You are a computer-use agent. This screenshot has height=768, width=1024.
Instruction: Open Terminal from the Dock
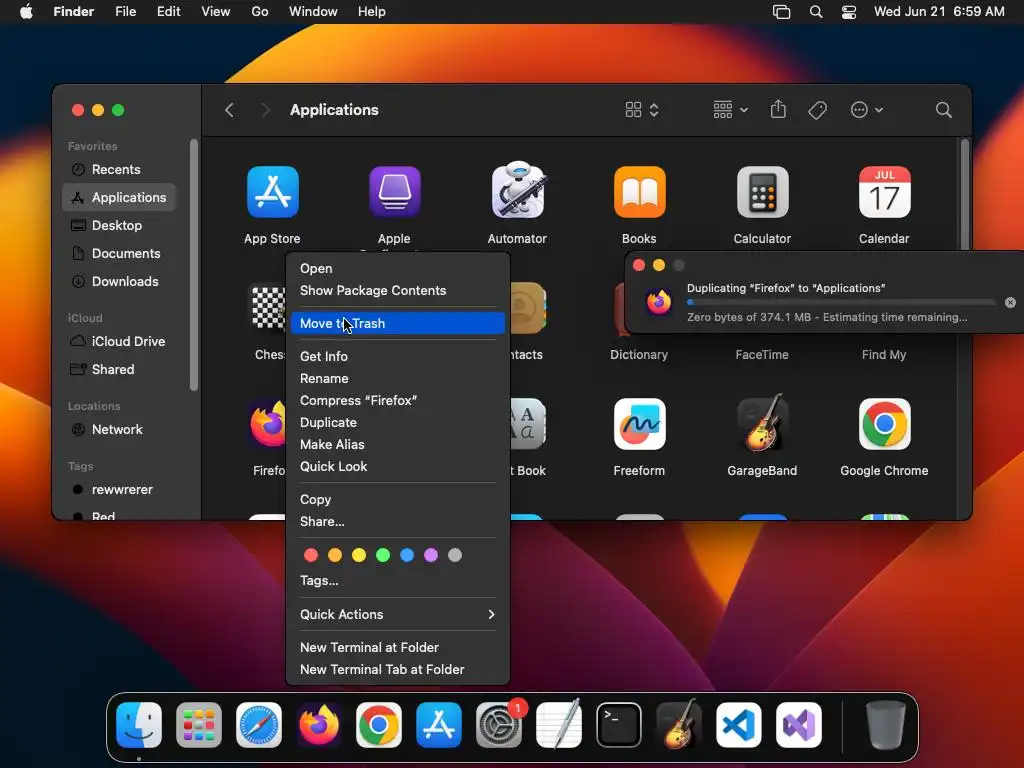pyautogui.click(x=618, y=725)
